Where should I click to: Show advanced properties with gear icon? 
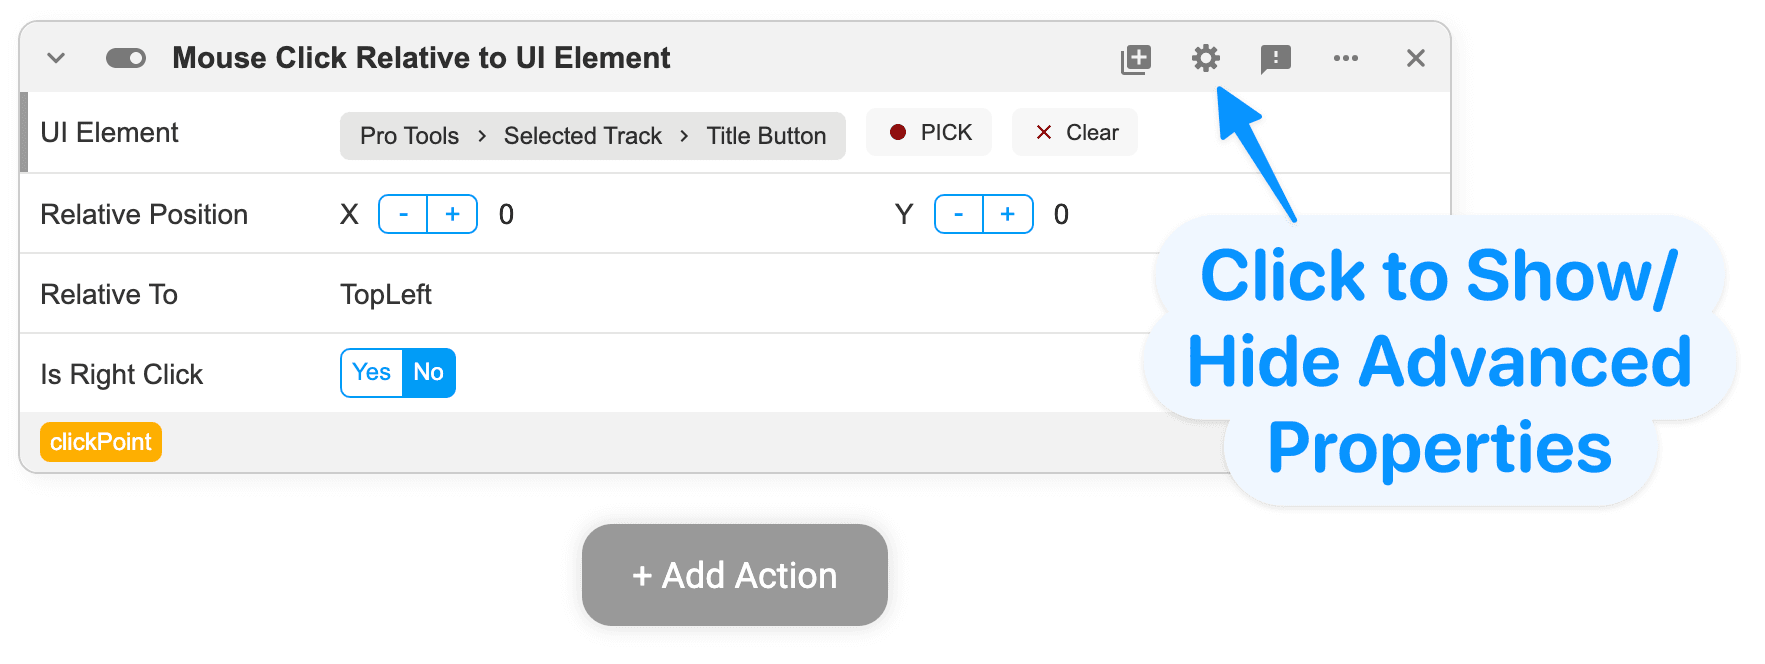[1206, 58]
